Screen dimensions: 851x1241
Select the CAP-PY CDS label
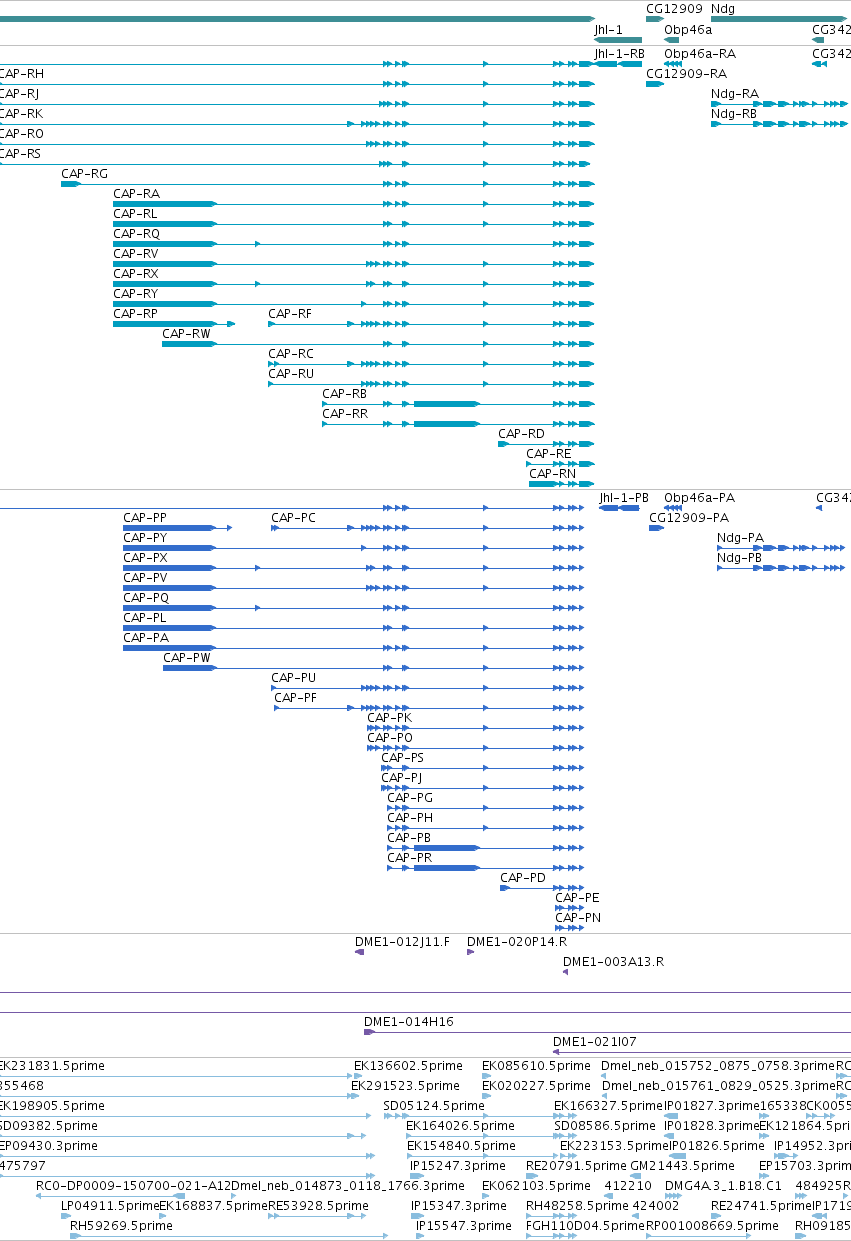pos(145,538)
